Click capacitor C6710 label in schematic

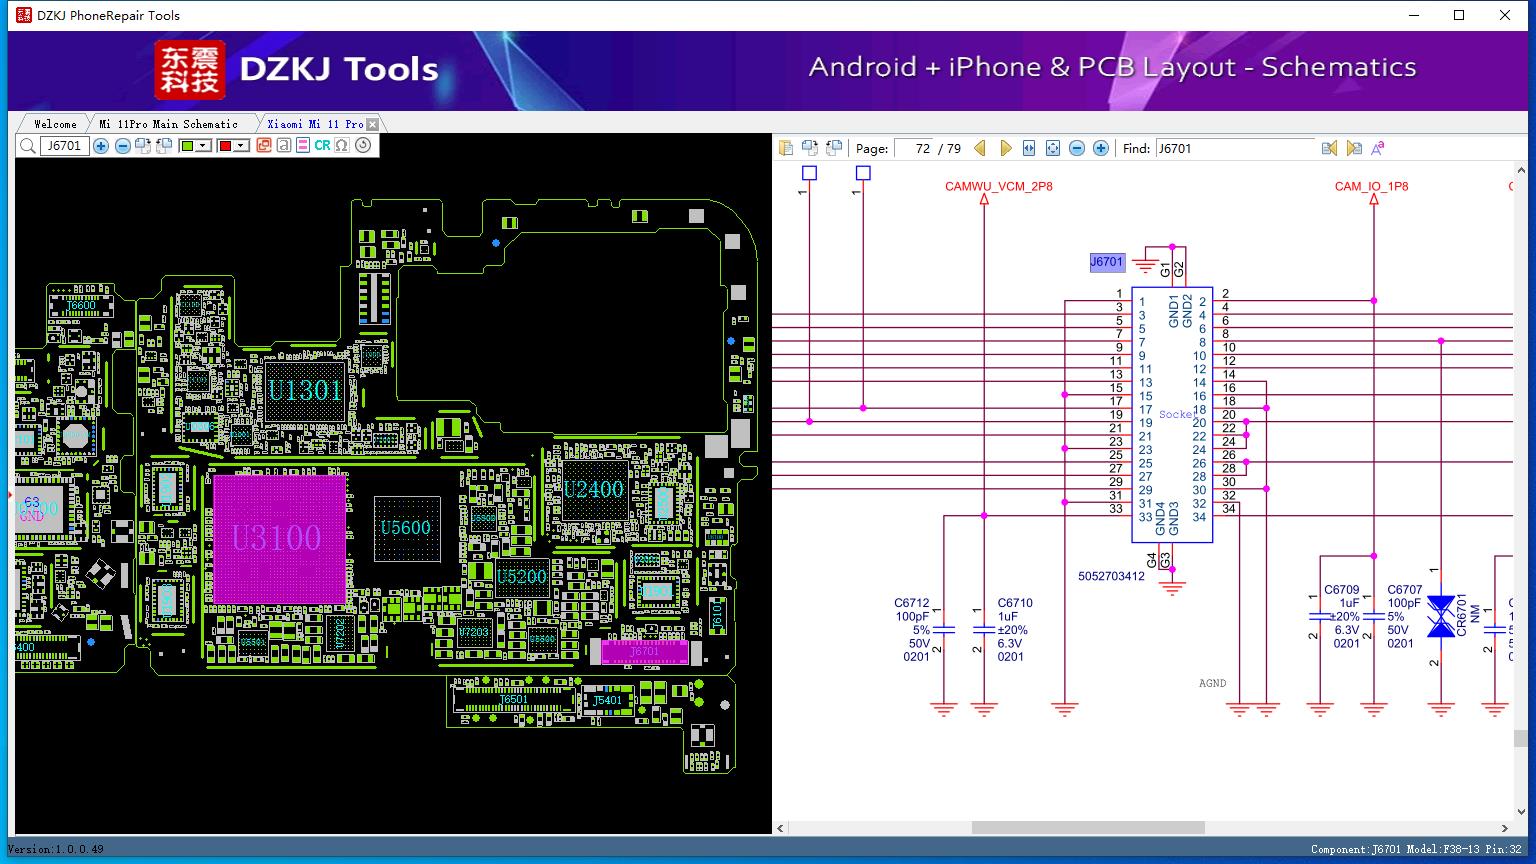pos(1015,603)
